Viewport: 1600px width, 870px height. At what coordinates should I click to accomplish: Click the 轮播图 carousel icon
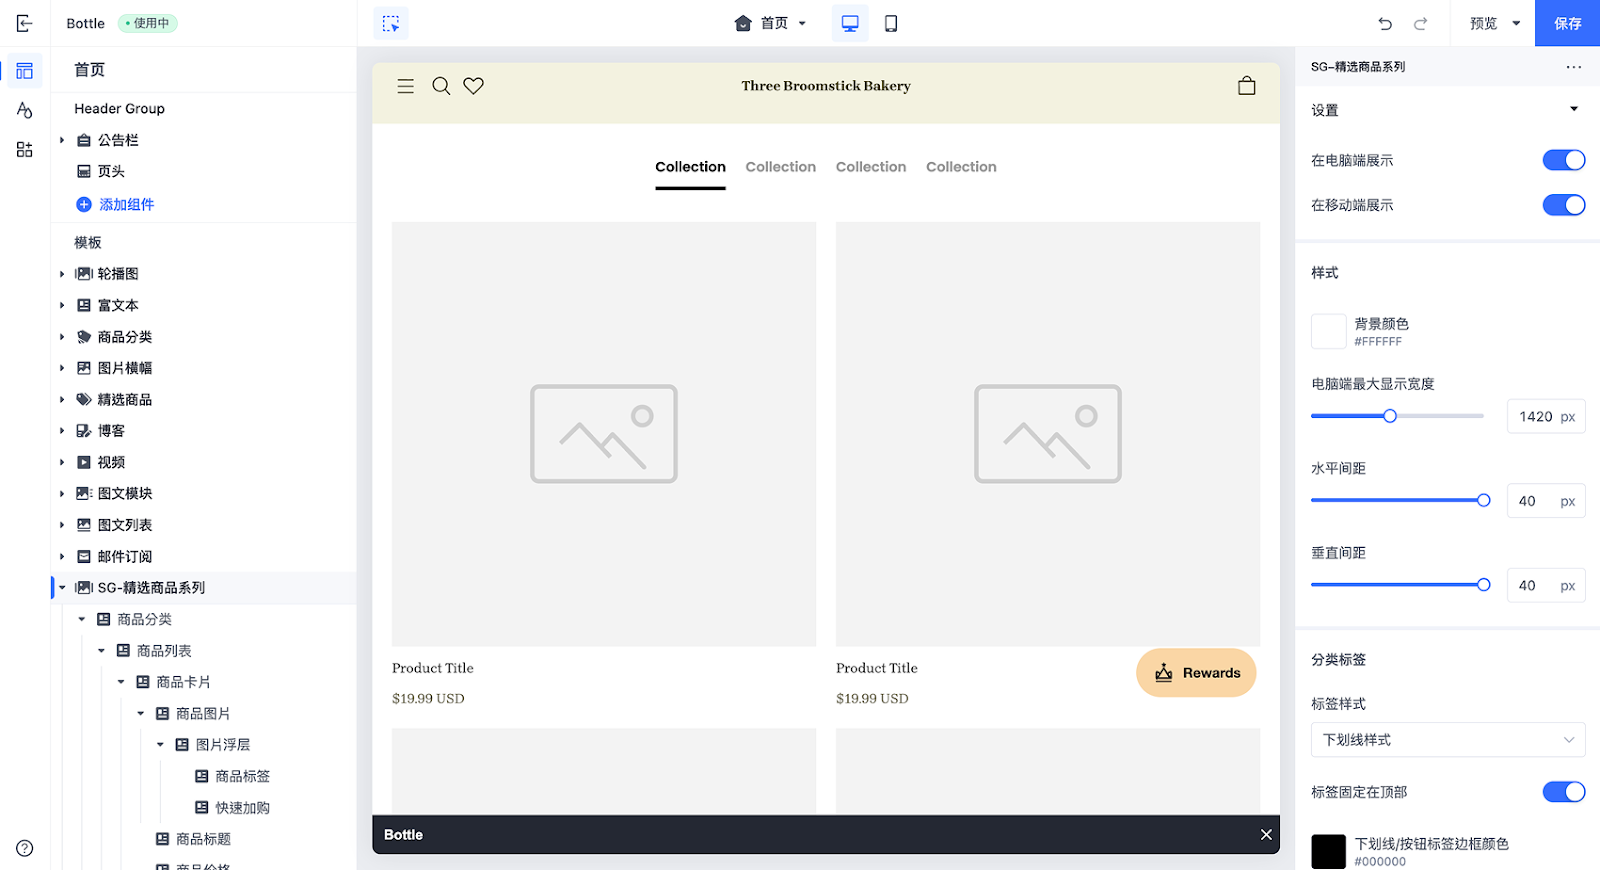point(84,274)
